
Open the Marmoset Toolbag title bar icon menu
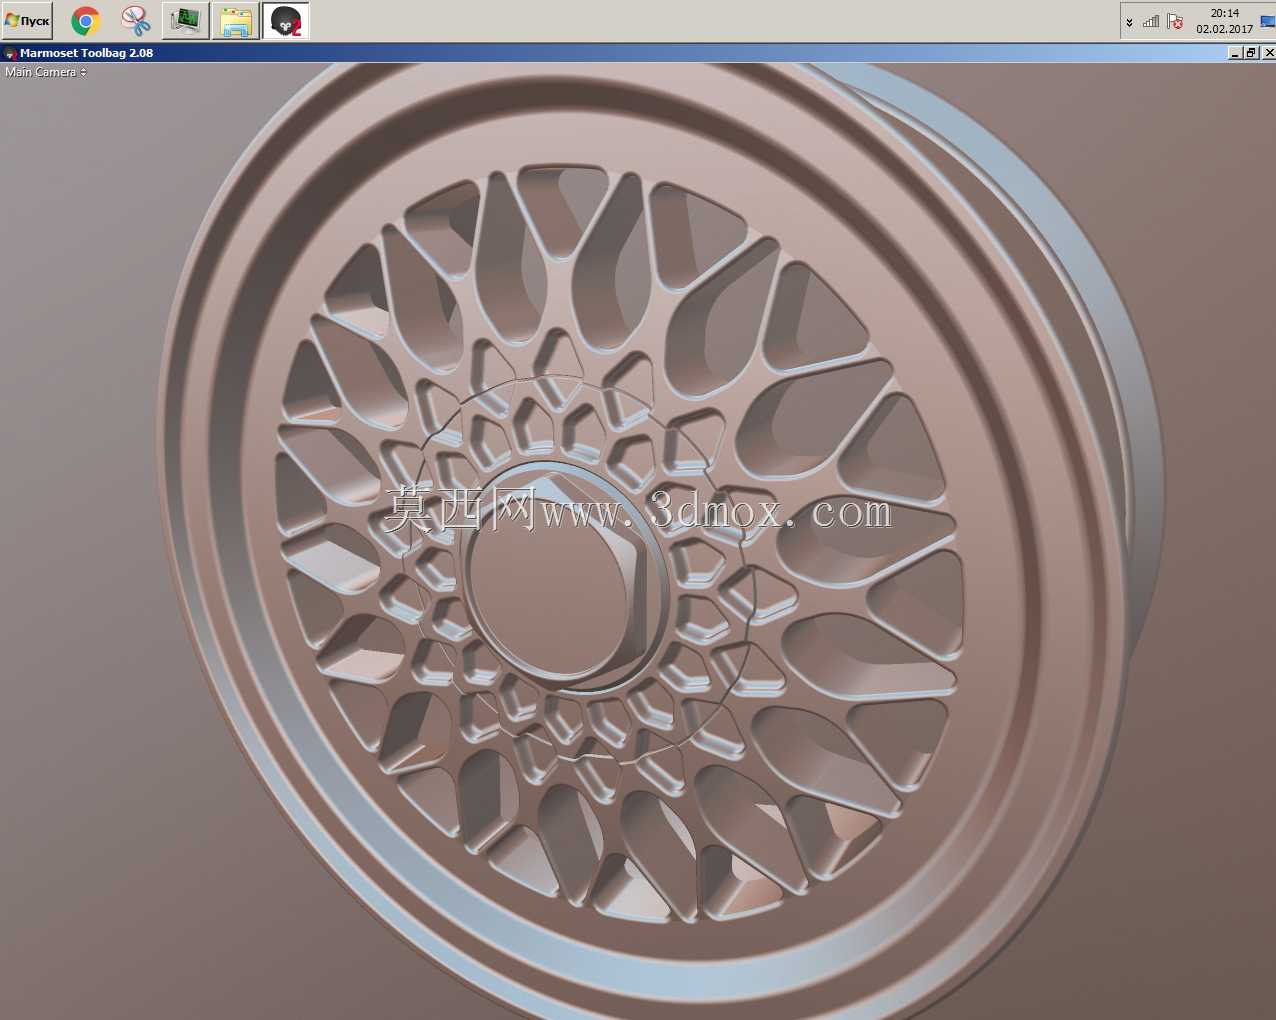[10, 53]
